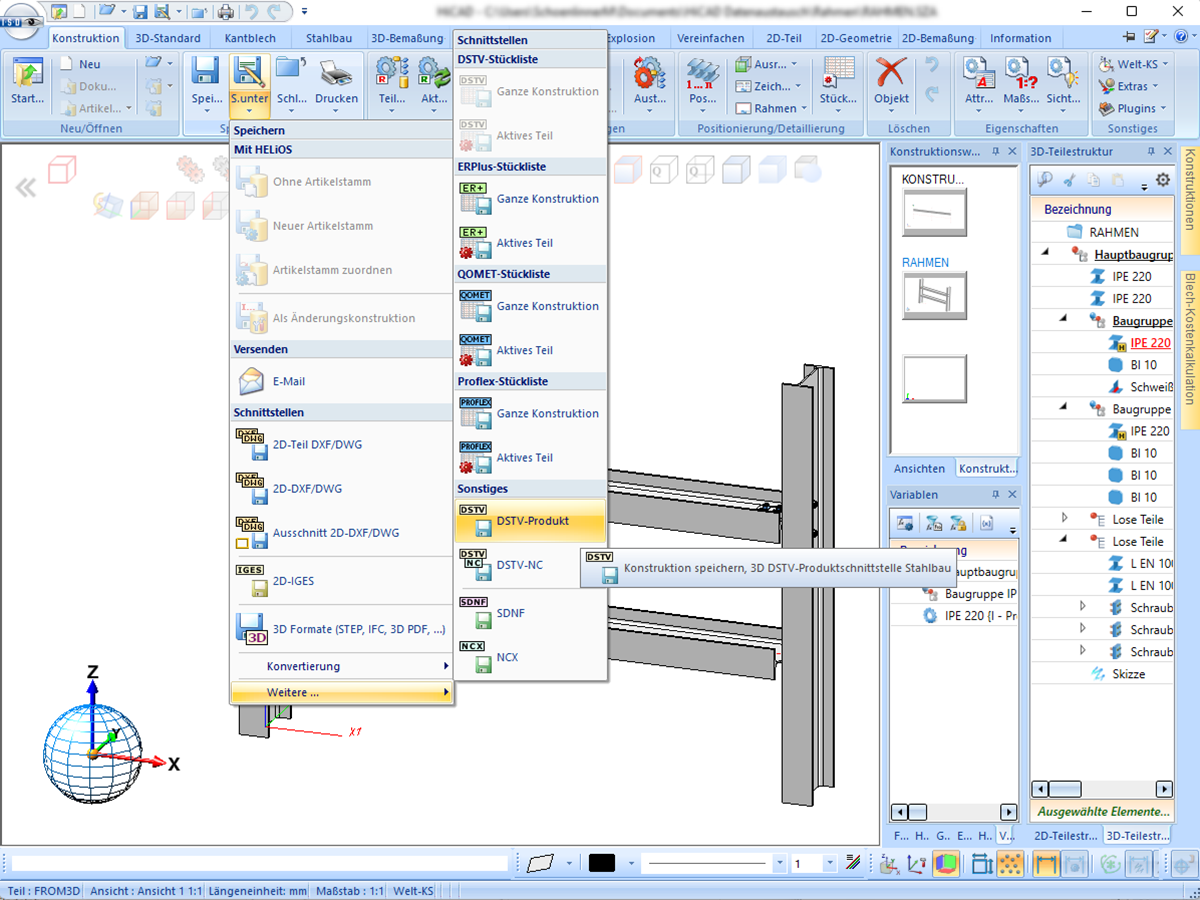Switch to the 3D-Standard ribbon tab
Screen dimensions: 1200x900
pyautogui.click(x=168, y=38)
